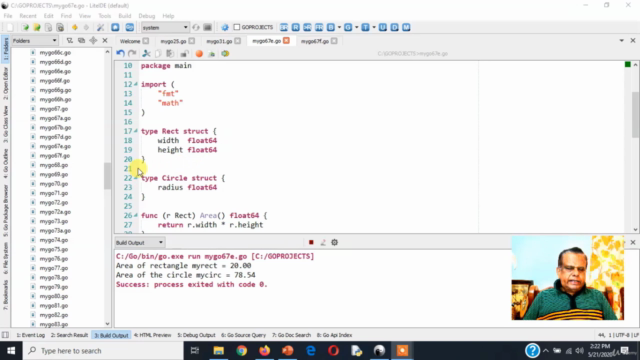This screenshot has height=360, width=640.
Task: Click the Redo arrow in editor toolbar
Action: (x=132, y=53)
